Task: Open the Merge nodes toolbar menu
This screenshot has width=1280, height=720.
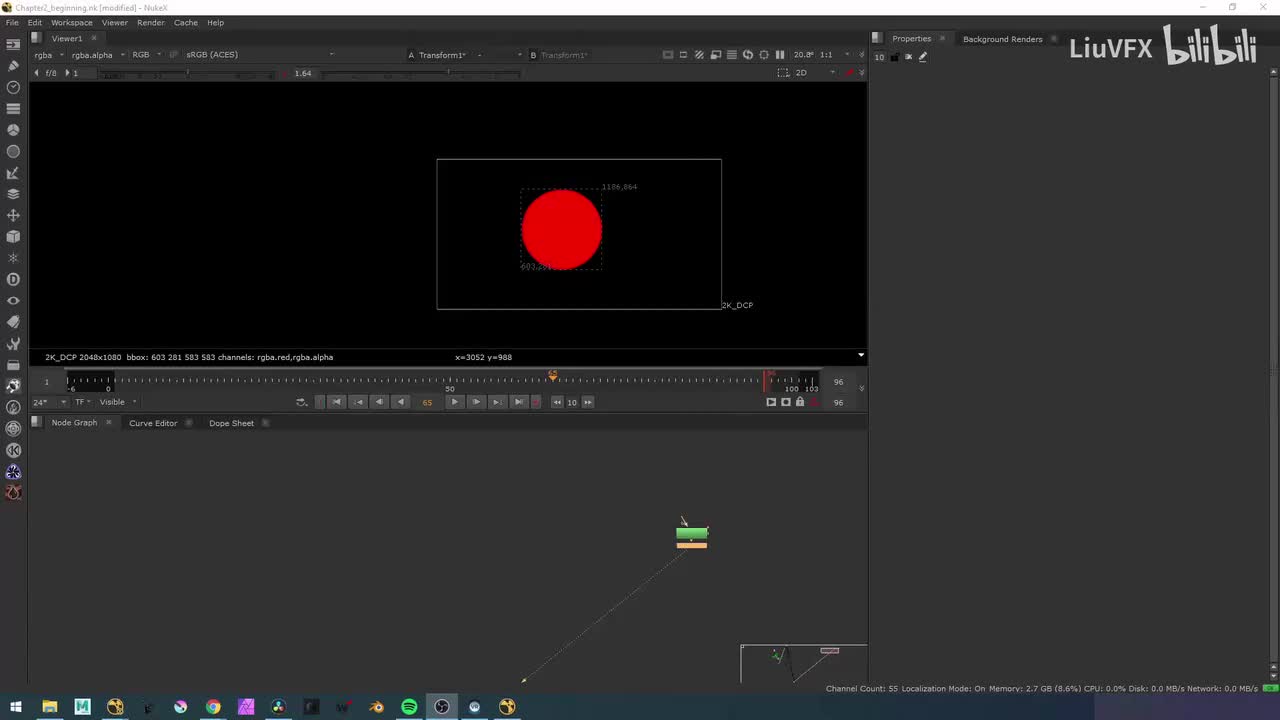Action: click(13, 194)
